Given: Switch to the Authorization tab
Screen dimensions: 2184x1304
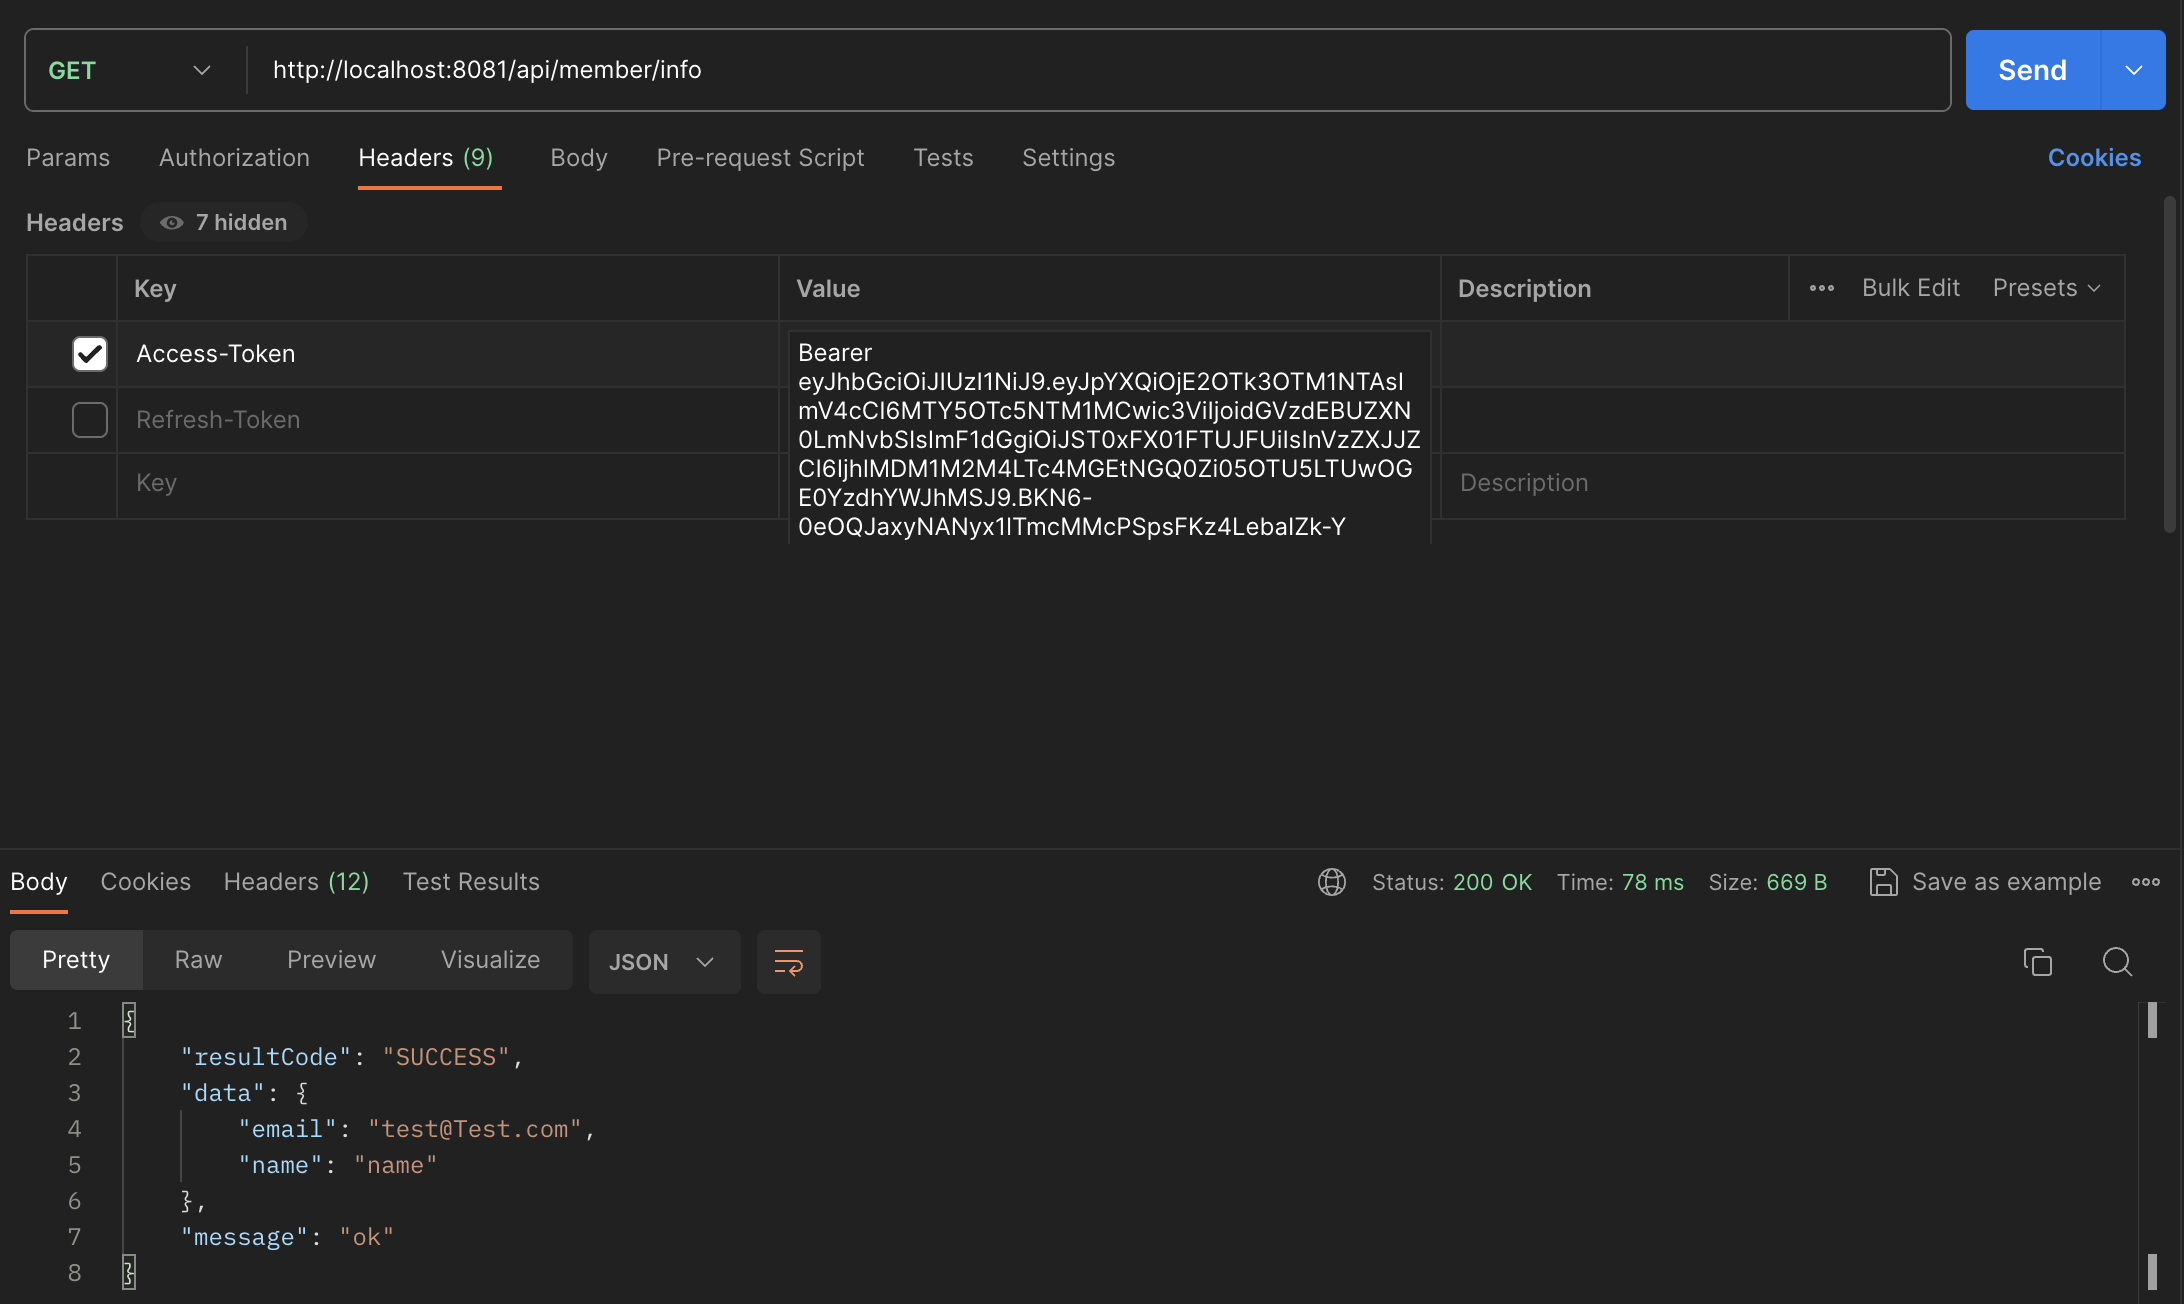Looking at the screenshot, I should click(234, 158).
